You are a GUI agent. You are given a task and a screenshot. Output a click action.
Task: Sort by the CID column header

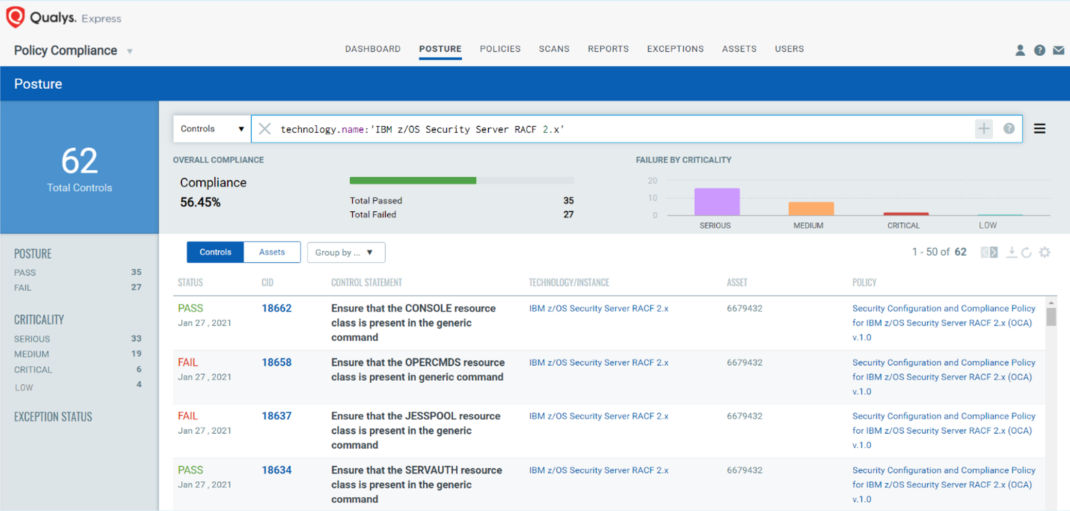[268, 282]
